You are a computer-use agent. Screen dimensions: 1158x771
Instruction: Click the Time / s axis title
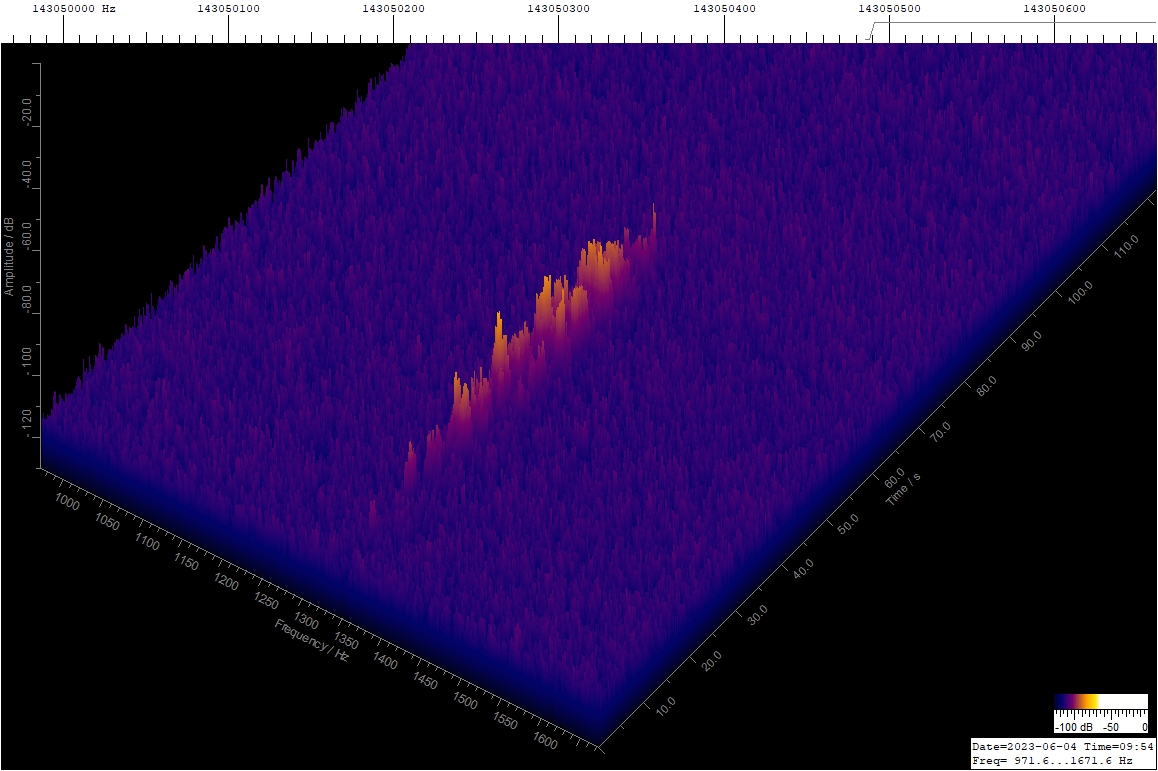point(902,489)
